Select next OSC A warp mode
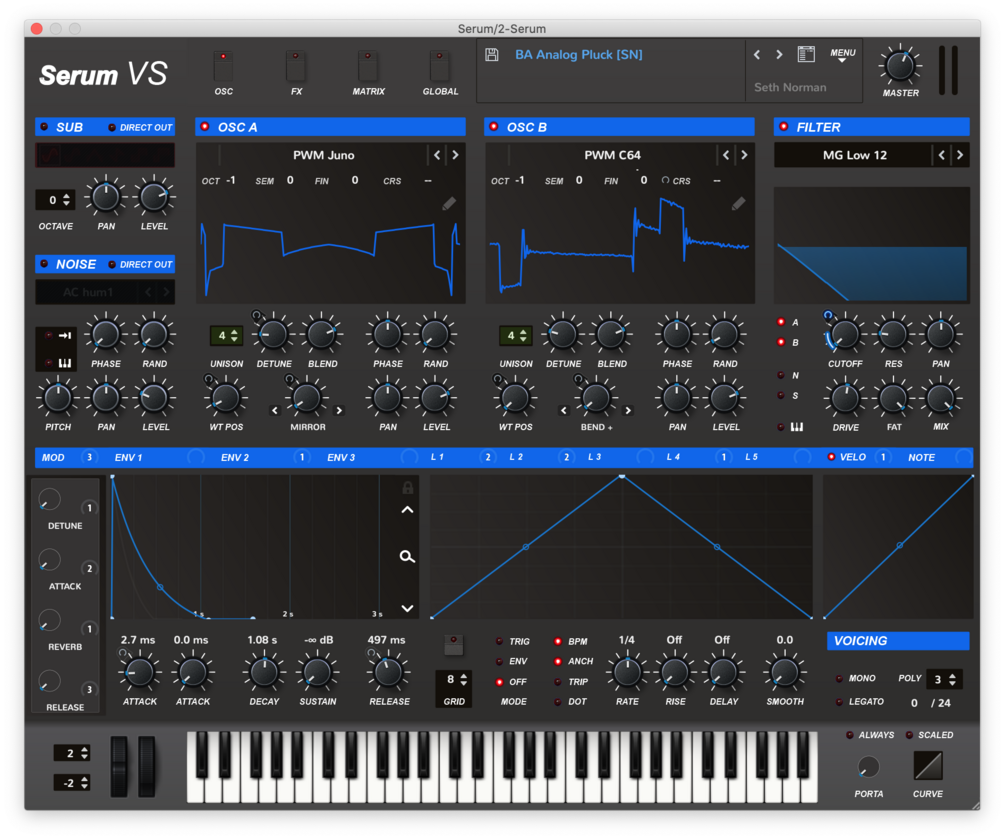 click(x=339, y=410)
